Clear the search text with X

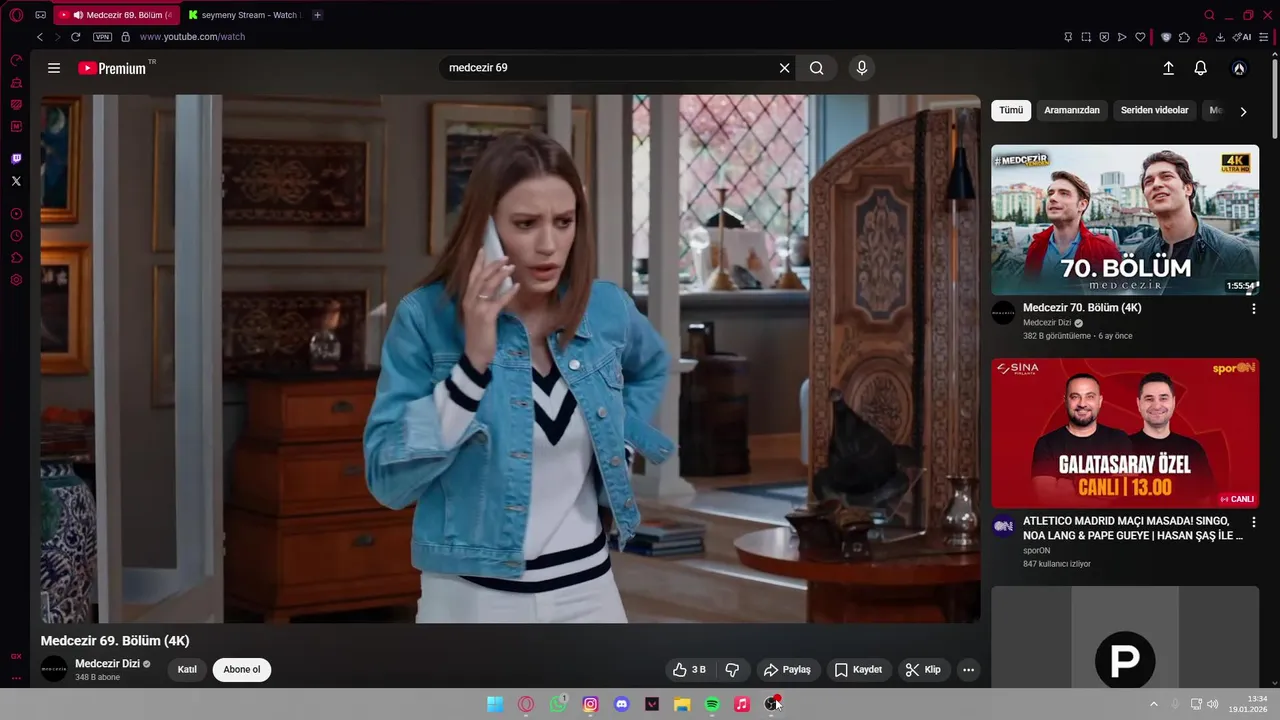785,68
